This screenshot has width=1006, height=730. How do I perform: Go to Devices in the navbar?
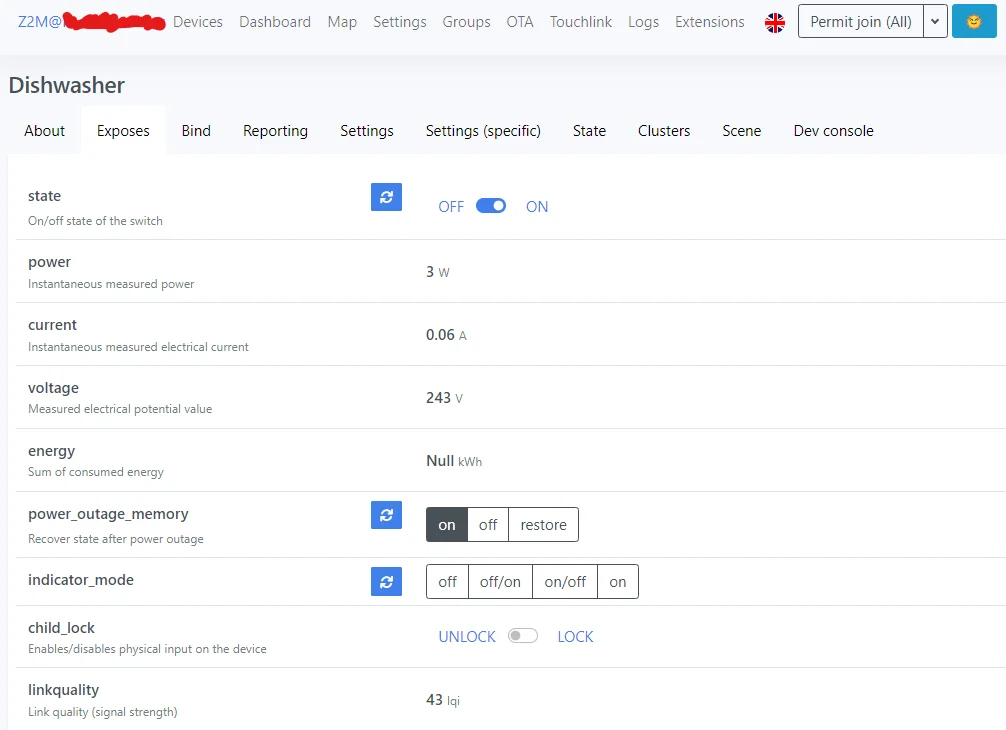198,22
